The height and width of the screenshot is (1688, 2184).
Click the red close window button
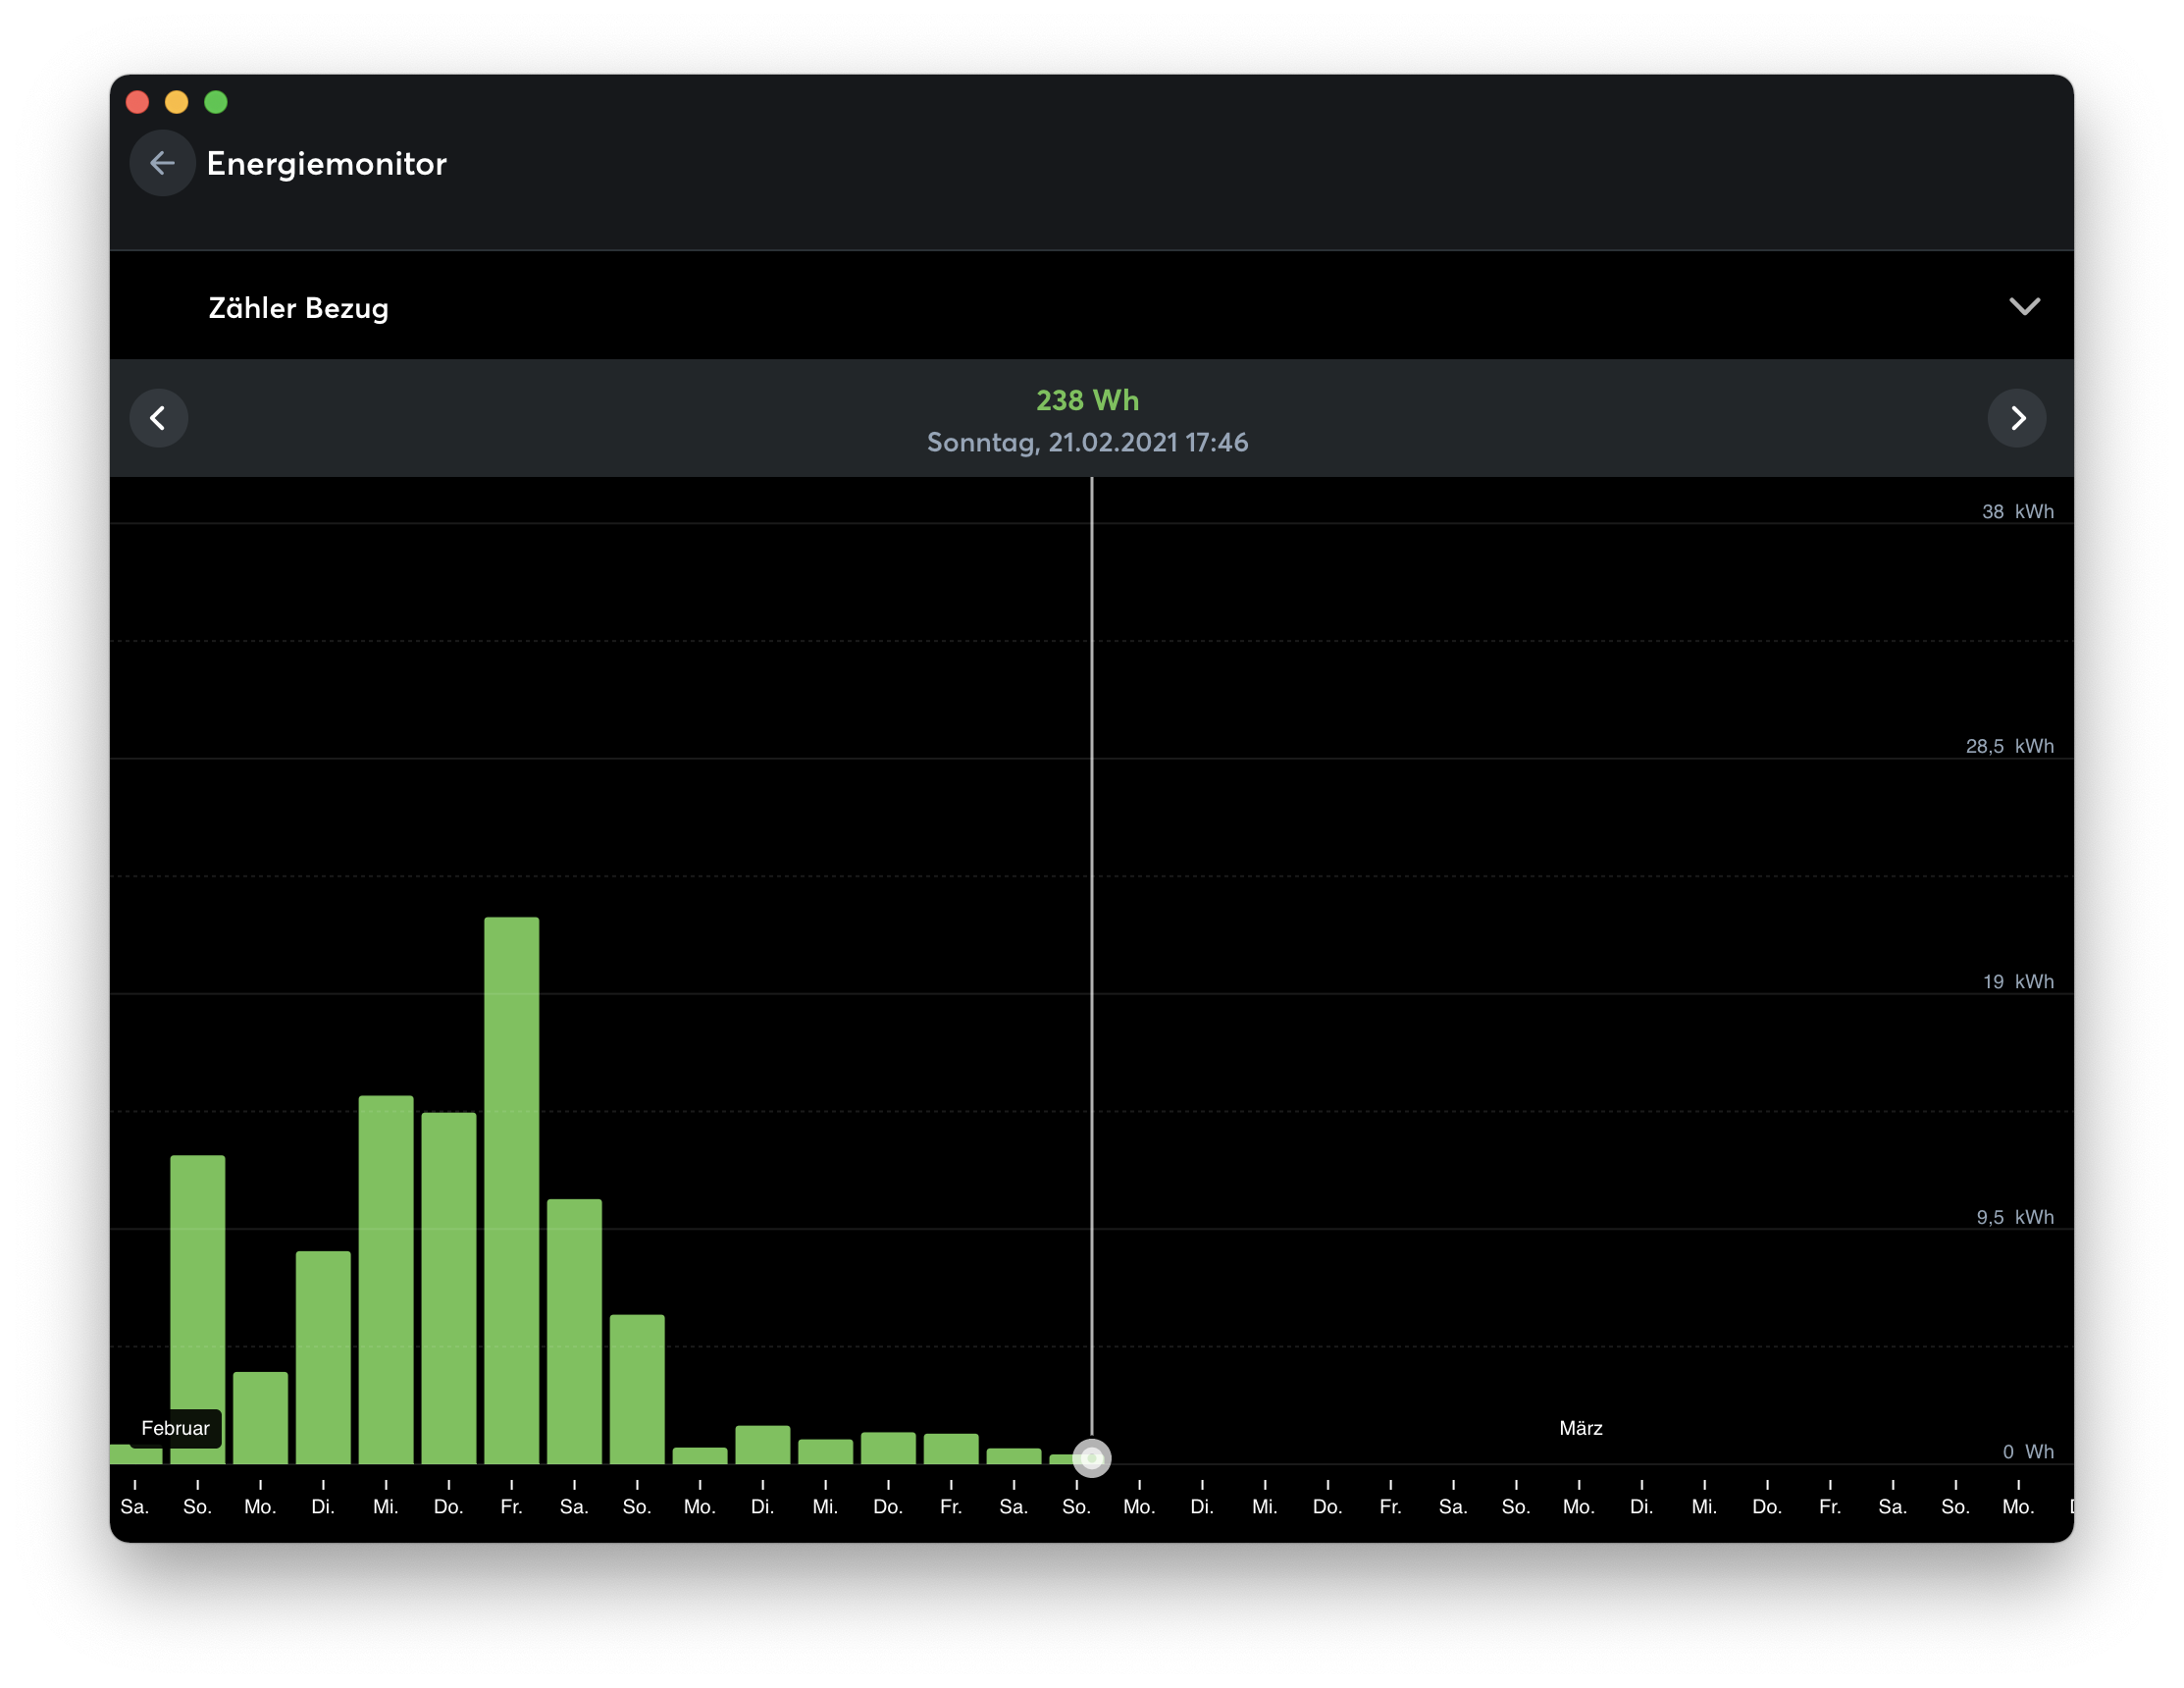(x=138, y=102)
